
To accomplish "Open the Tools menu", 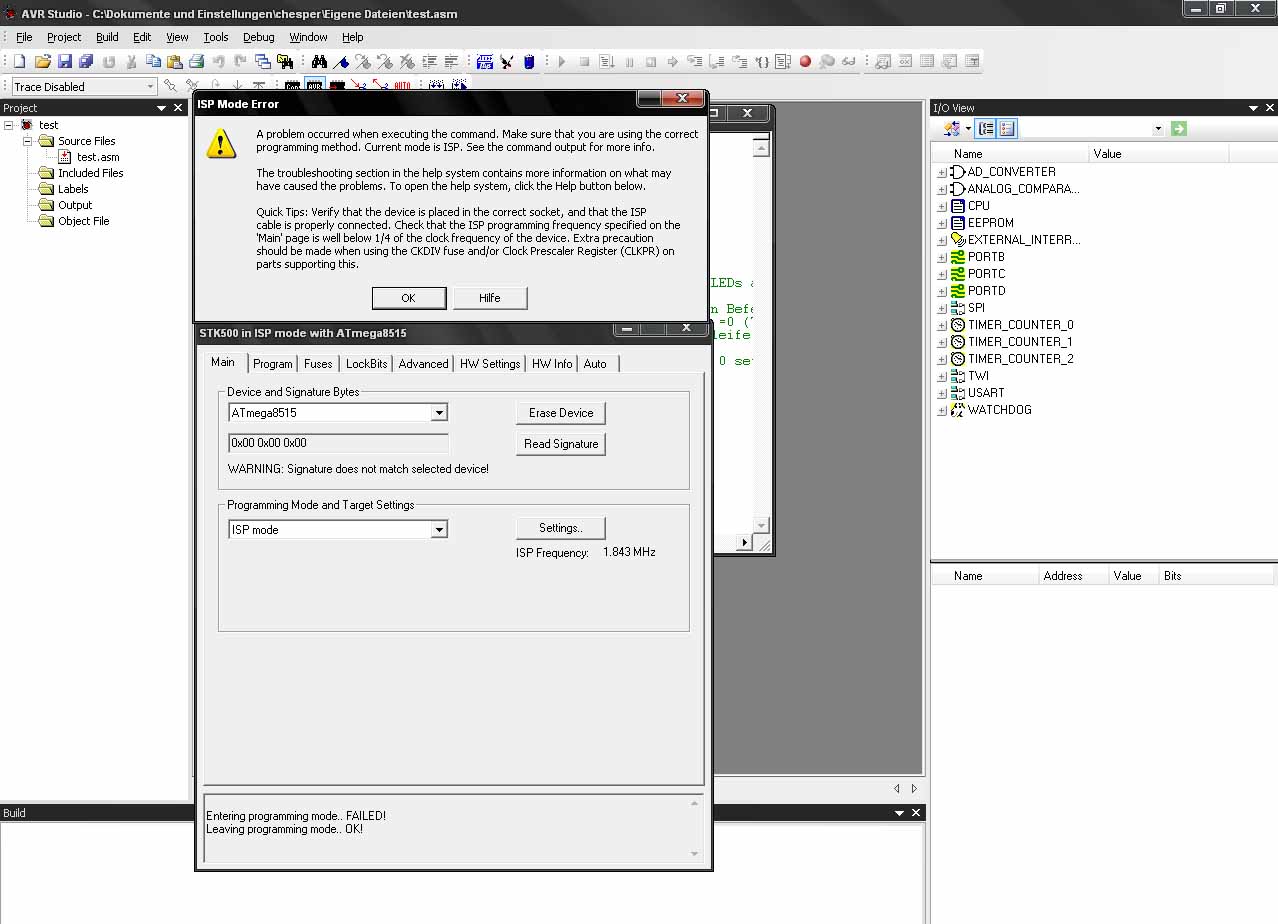I will [216, 37].
